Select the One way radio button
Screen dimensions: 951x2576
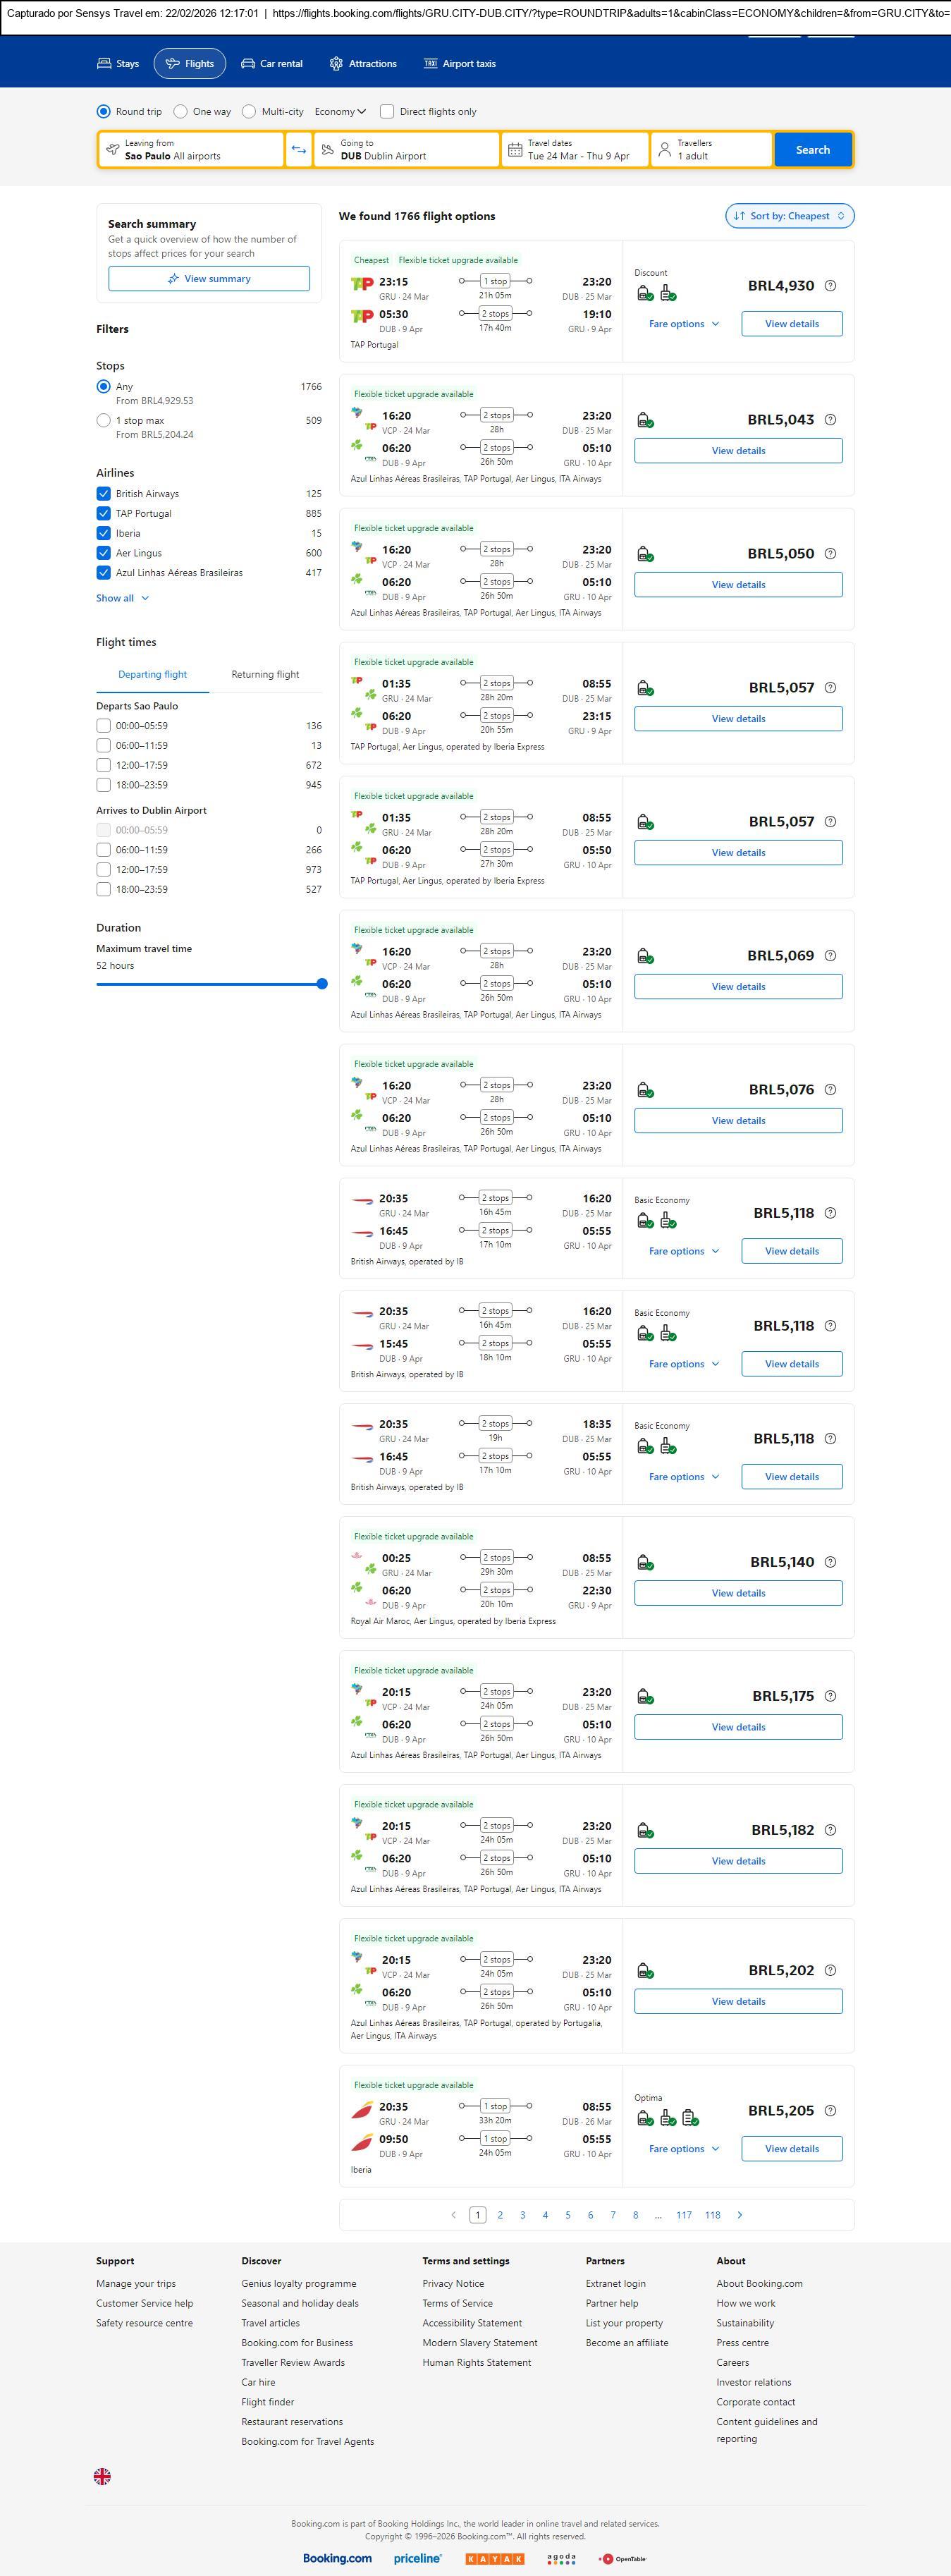tap(181, 112)
